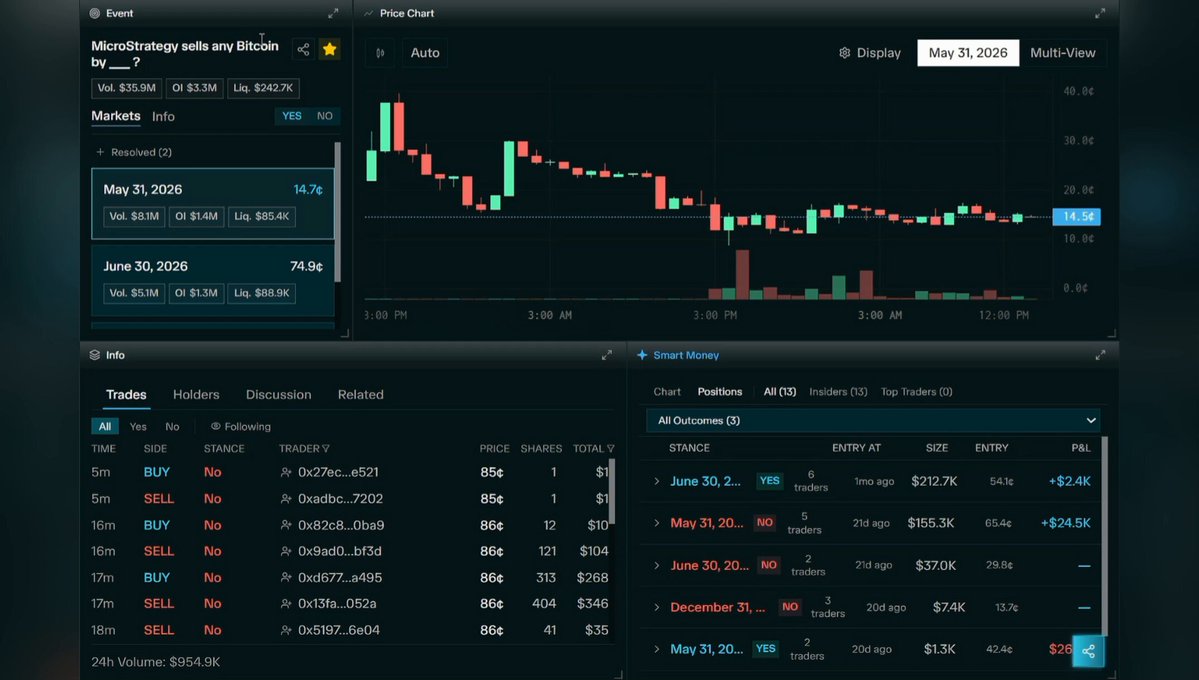Viewport: 1199px width, 680px height.
Task: Open the All Outcomes (3) dropdown
Action: click(x=873, y=421)
